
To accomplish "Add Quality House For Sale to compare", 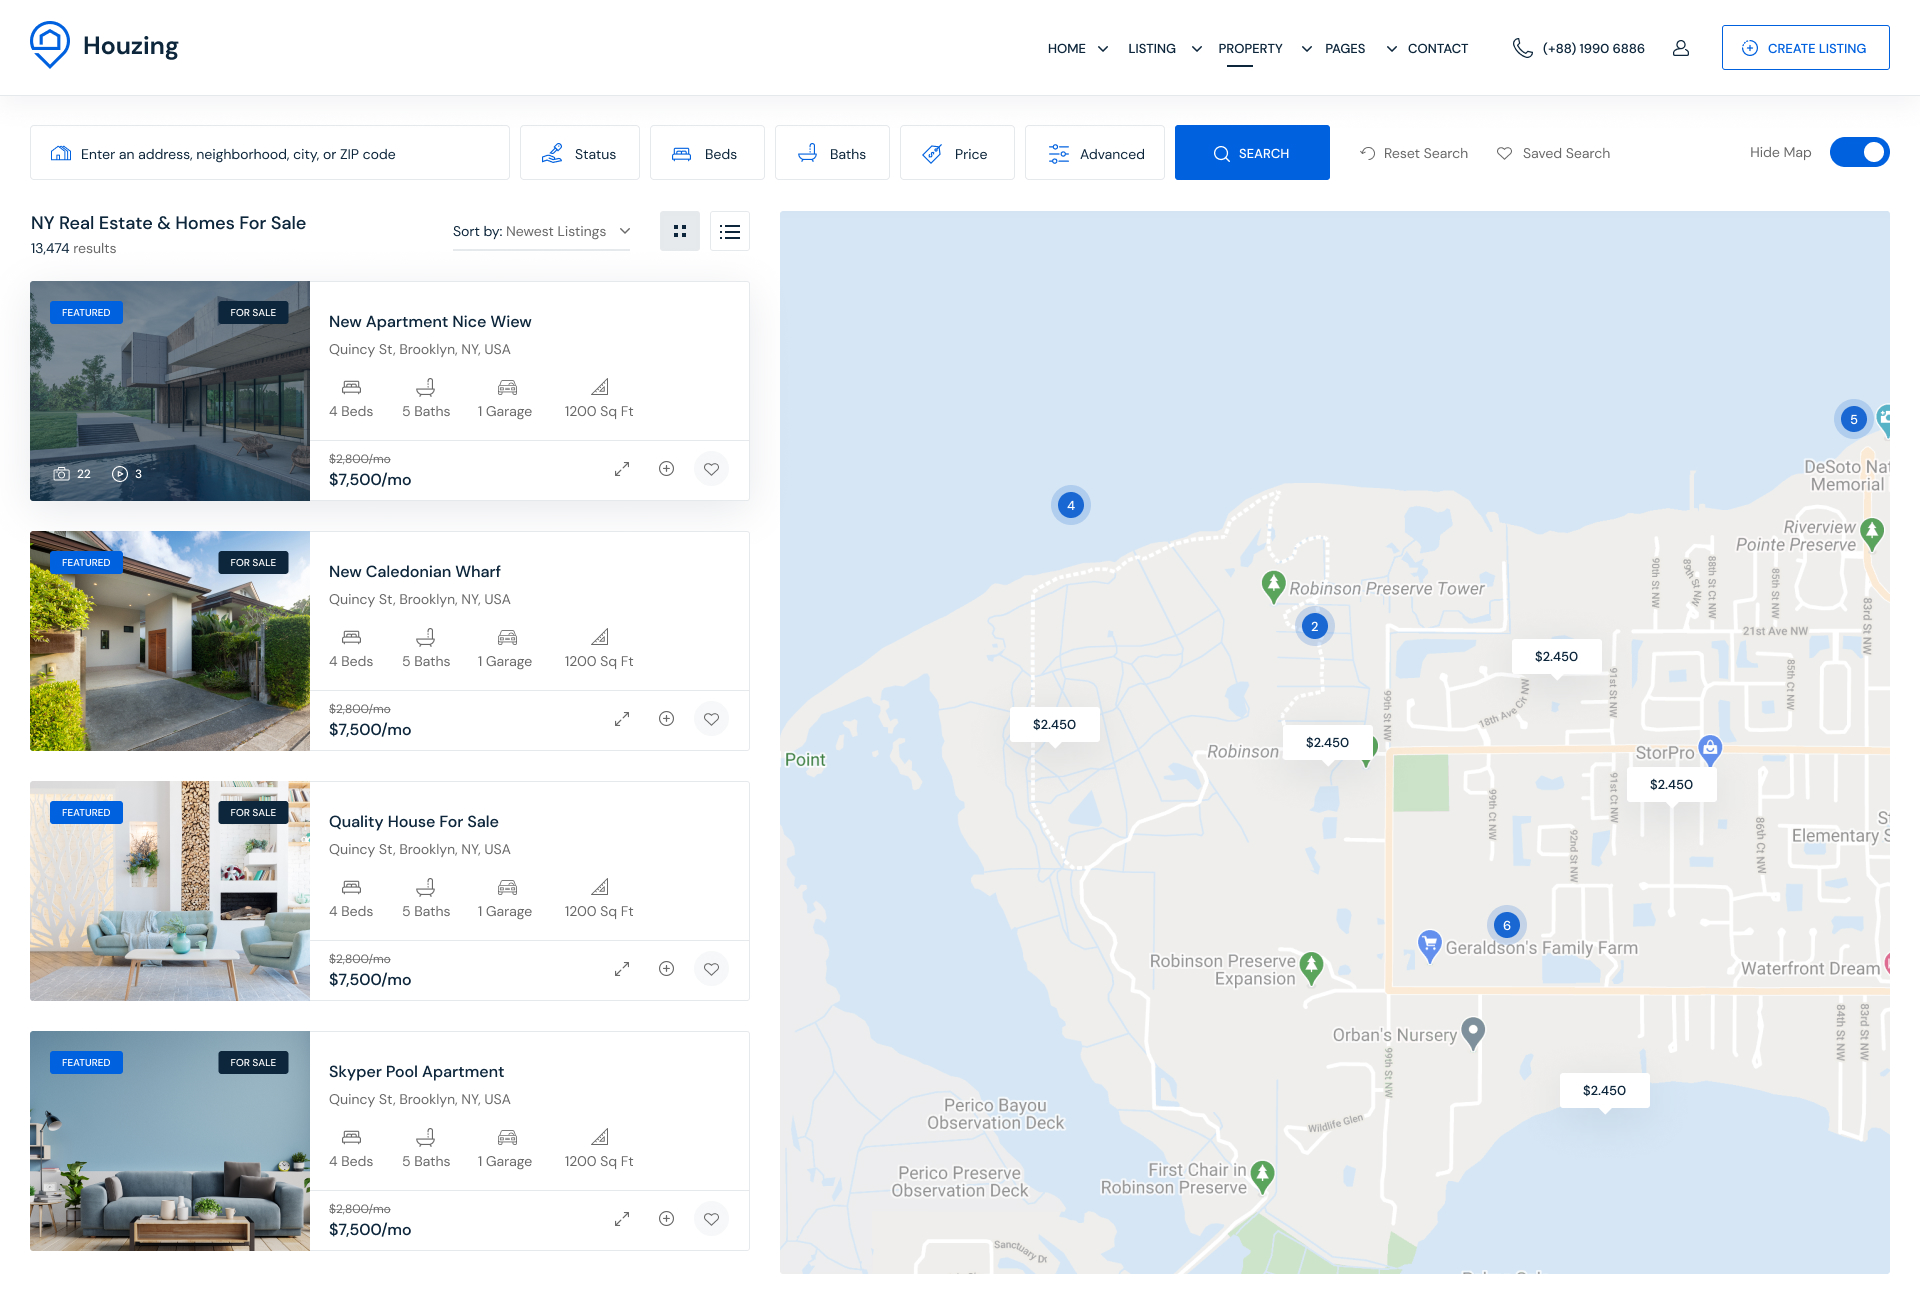I will (x=666, y=969).
